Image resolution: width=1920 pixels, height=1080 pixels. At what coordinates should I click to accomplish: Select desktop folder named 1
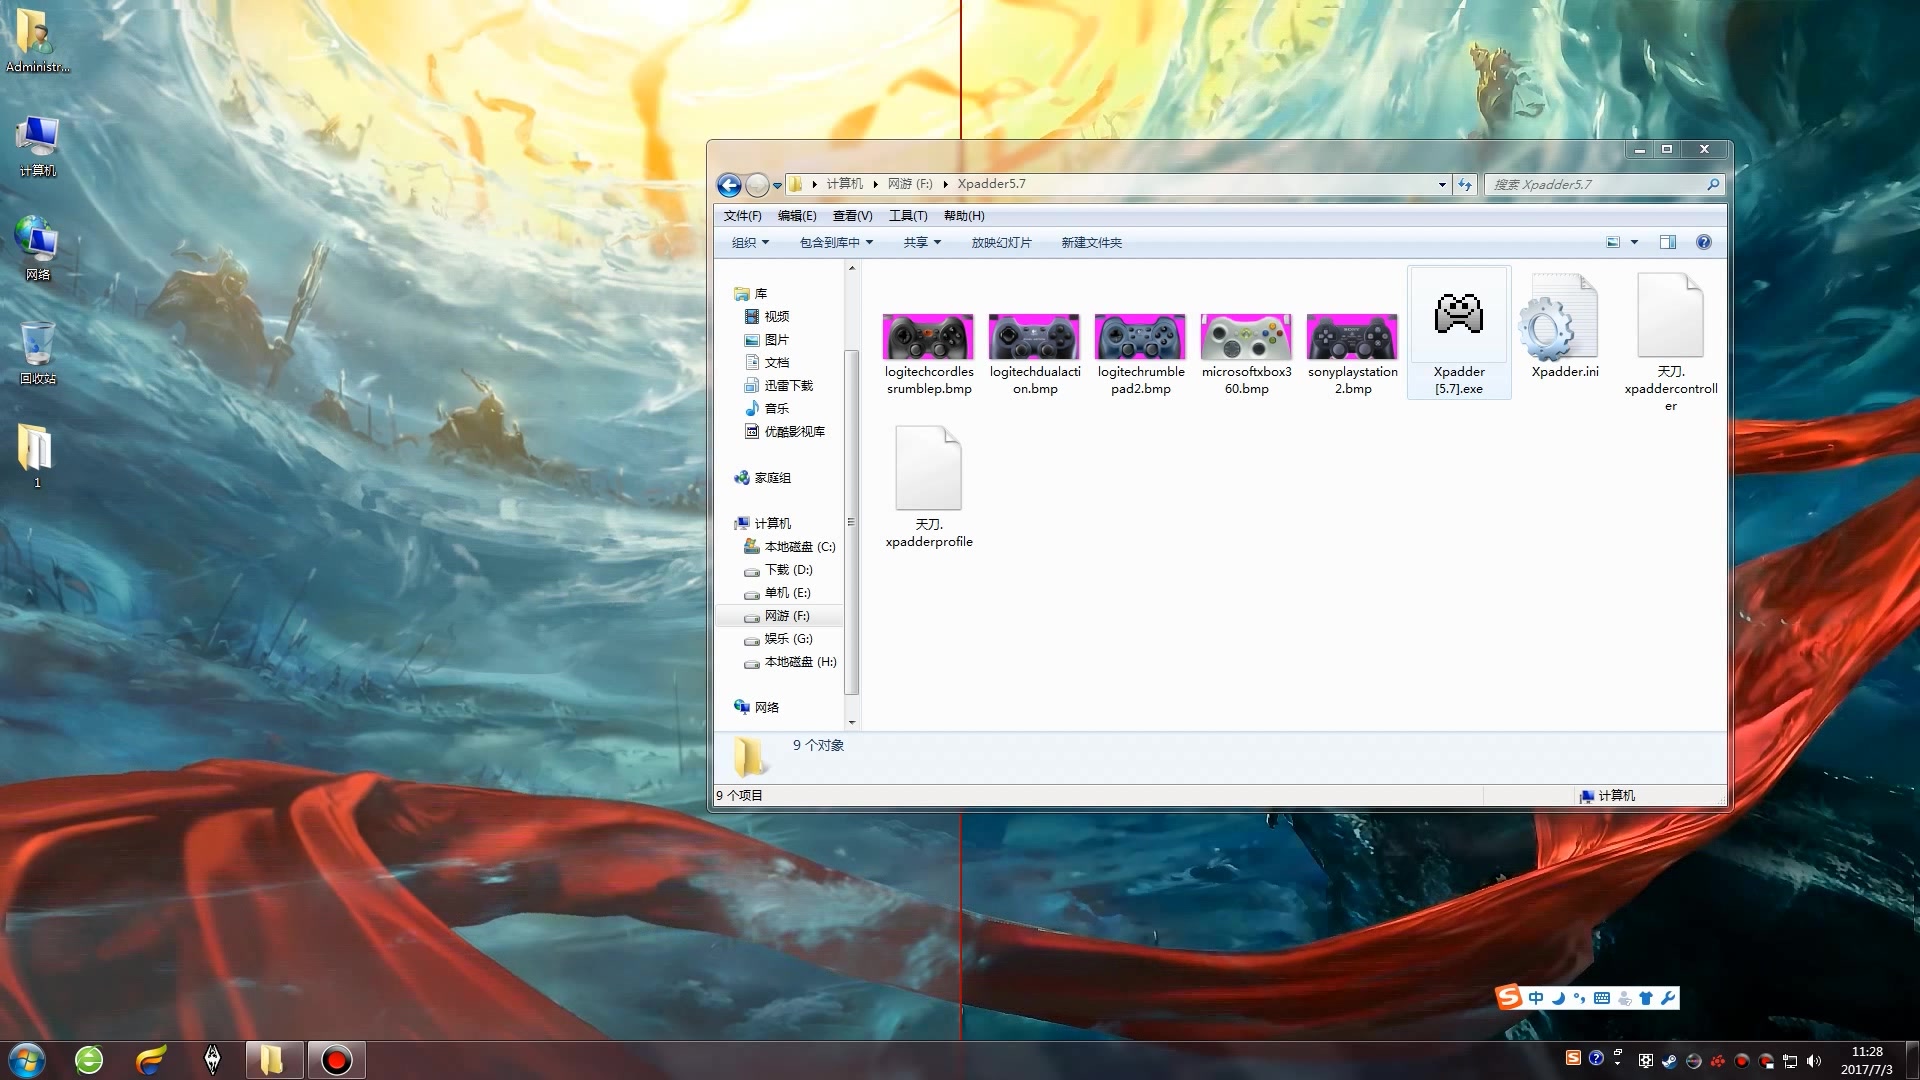[37, 456]
